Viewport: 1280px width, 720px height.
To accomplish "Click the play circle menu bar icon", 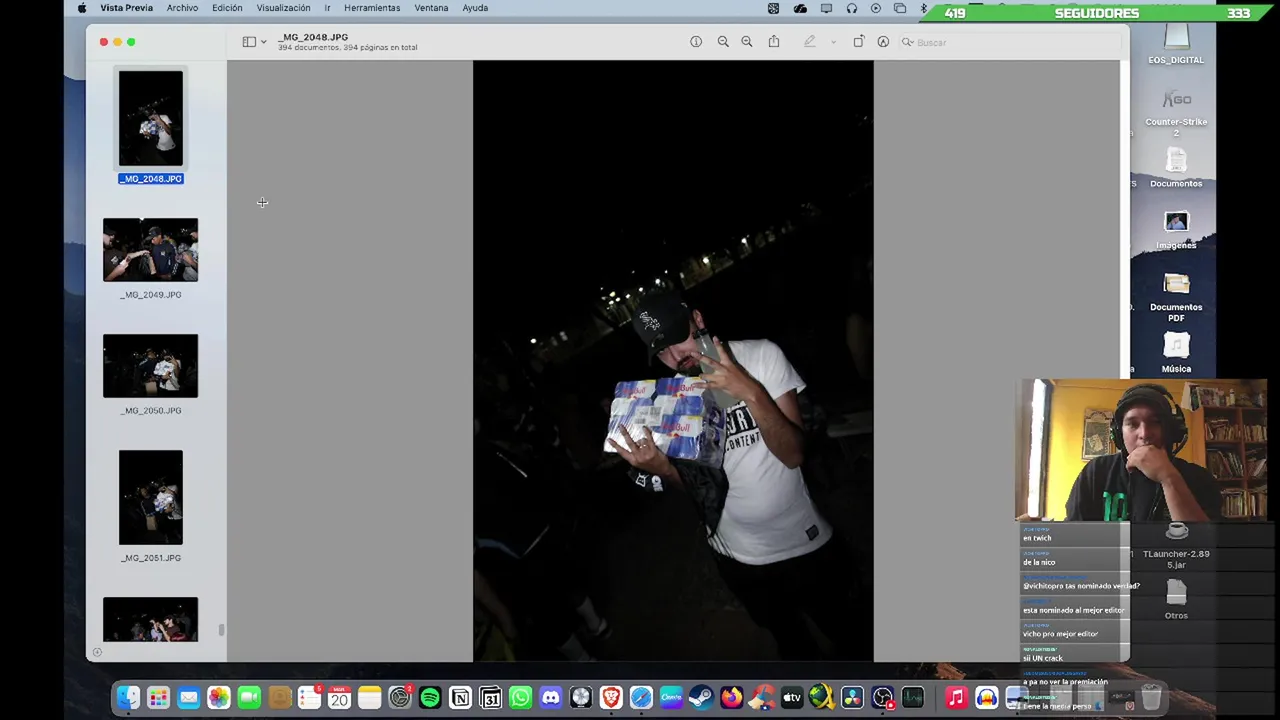I will (x=876, y=8).
